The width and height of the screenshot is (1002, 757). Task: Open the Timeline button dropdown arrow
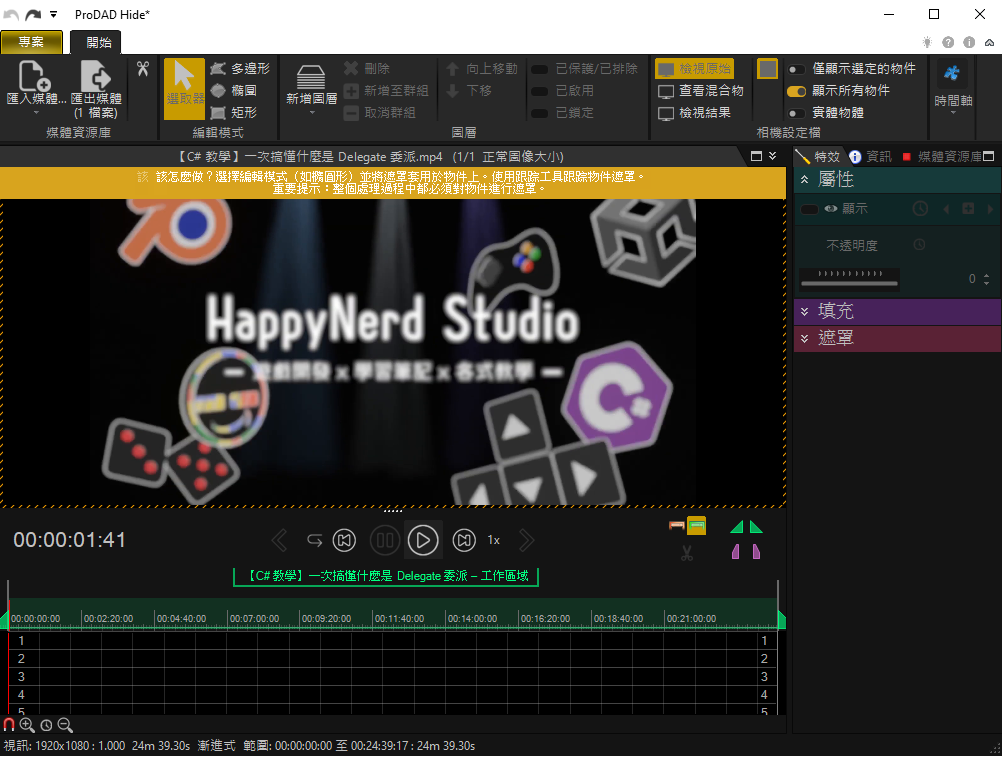(x=953, y=113)
